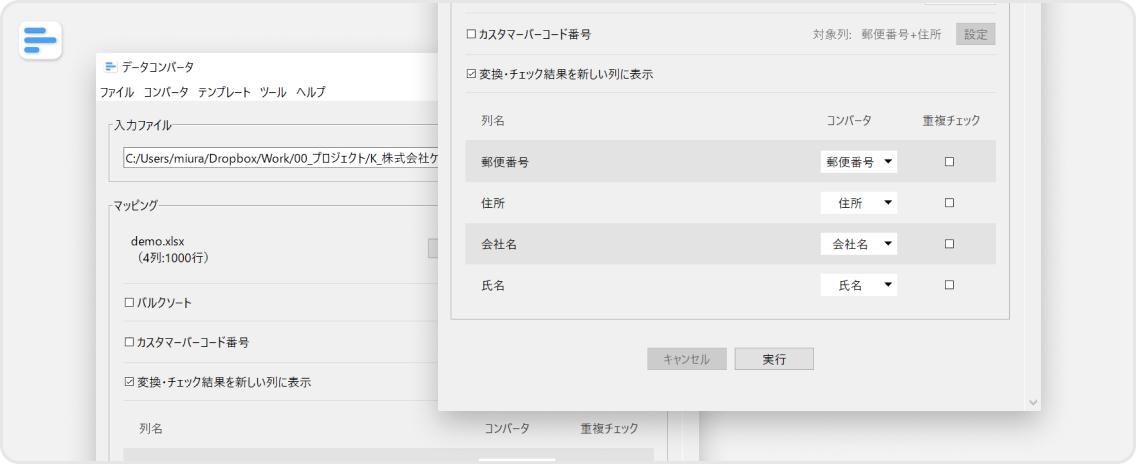This screenshot has width=1136, height=464.
Task: Click the input file path field
Action: (x=281, y=158)
